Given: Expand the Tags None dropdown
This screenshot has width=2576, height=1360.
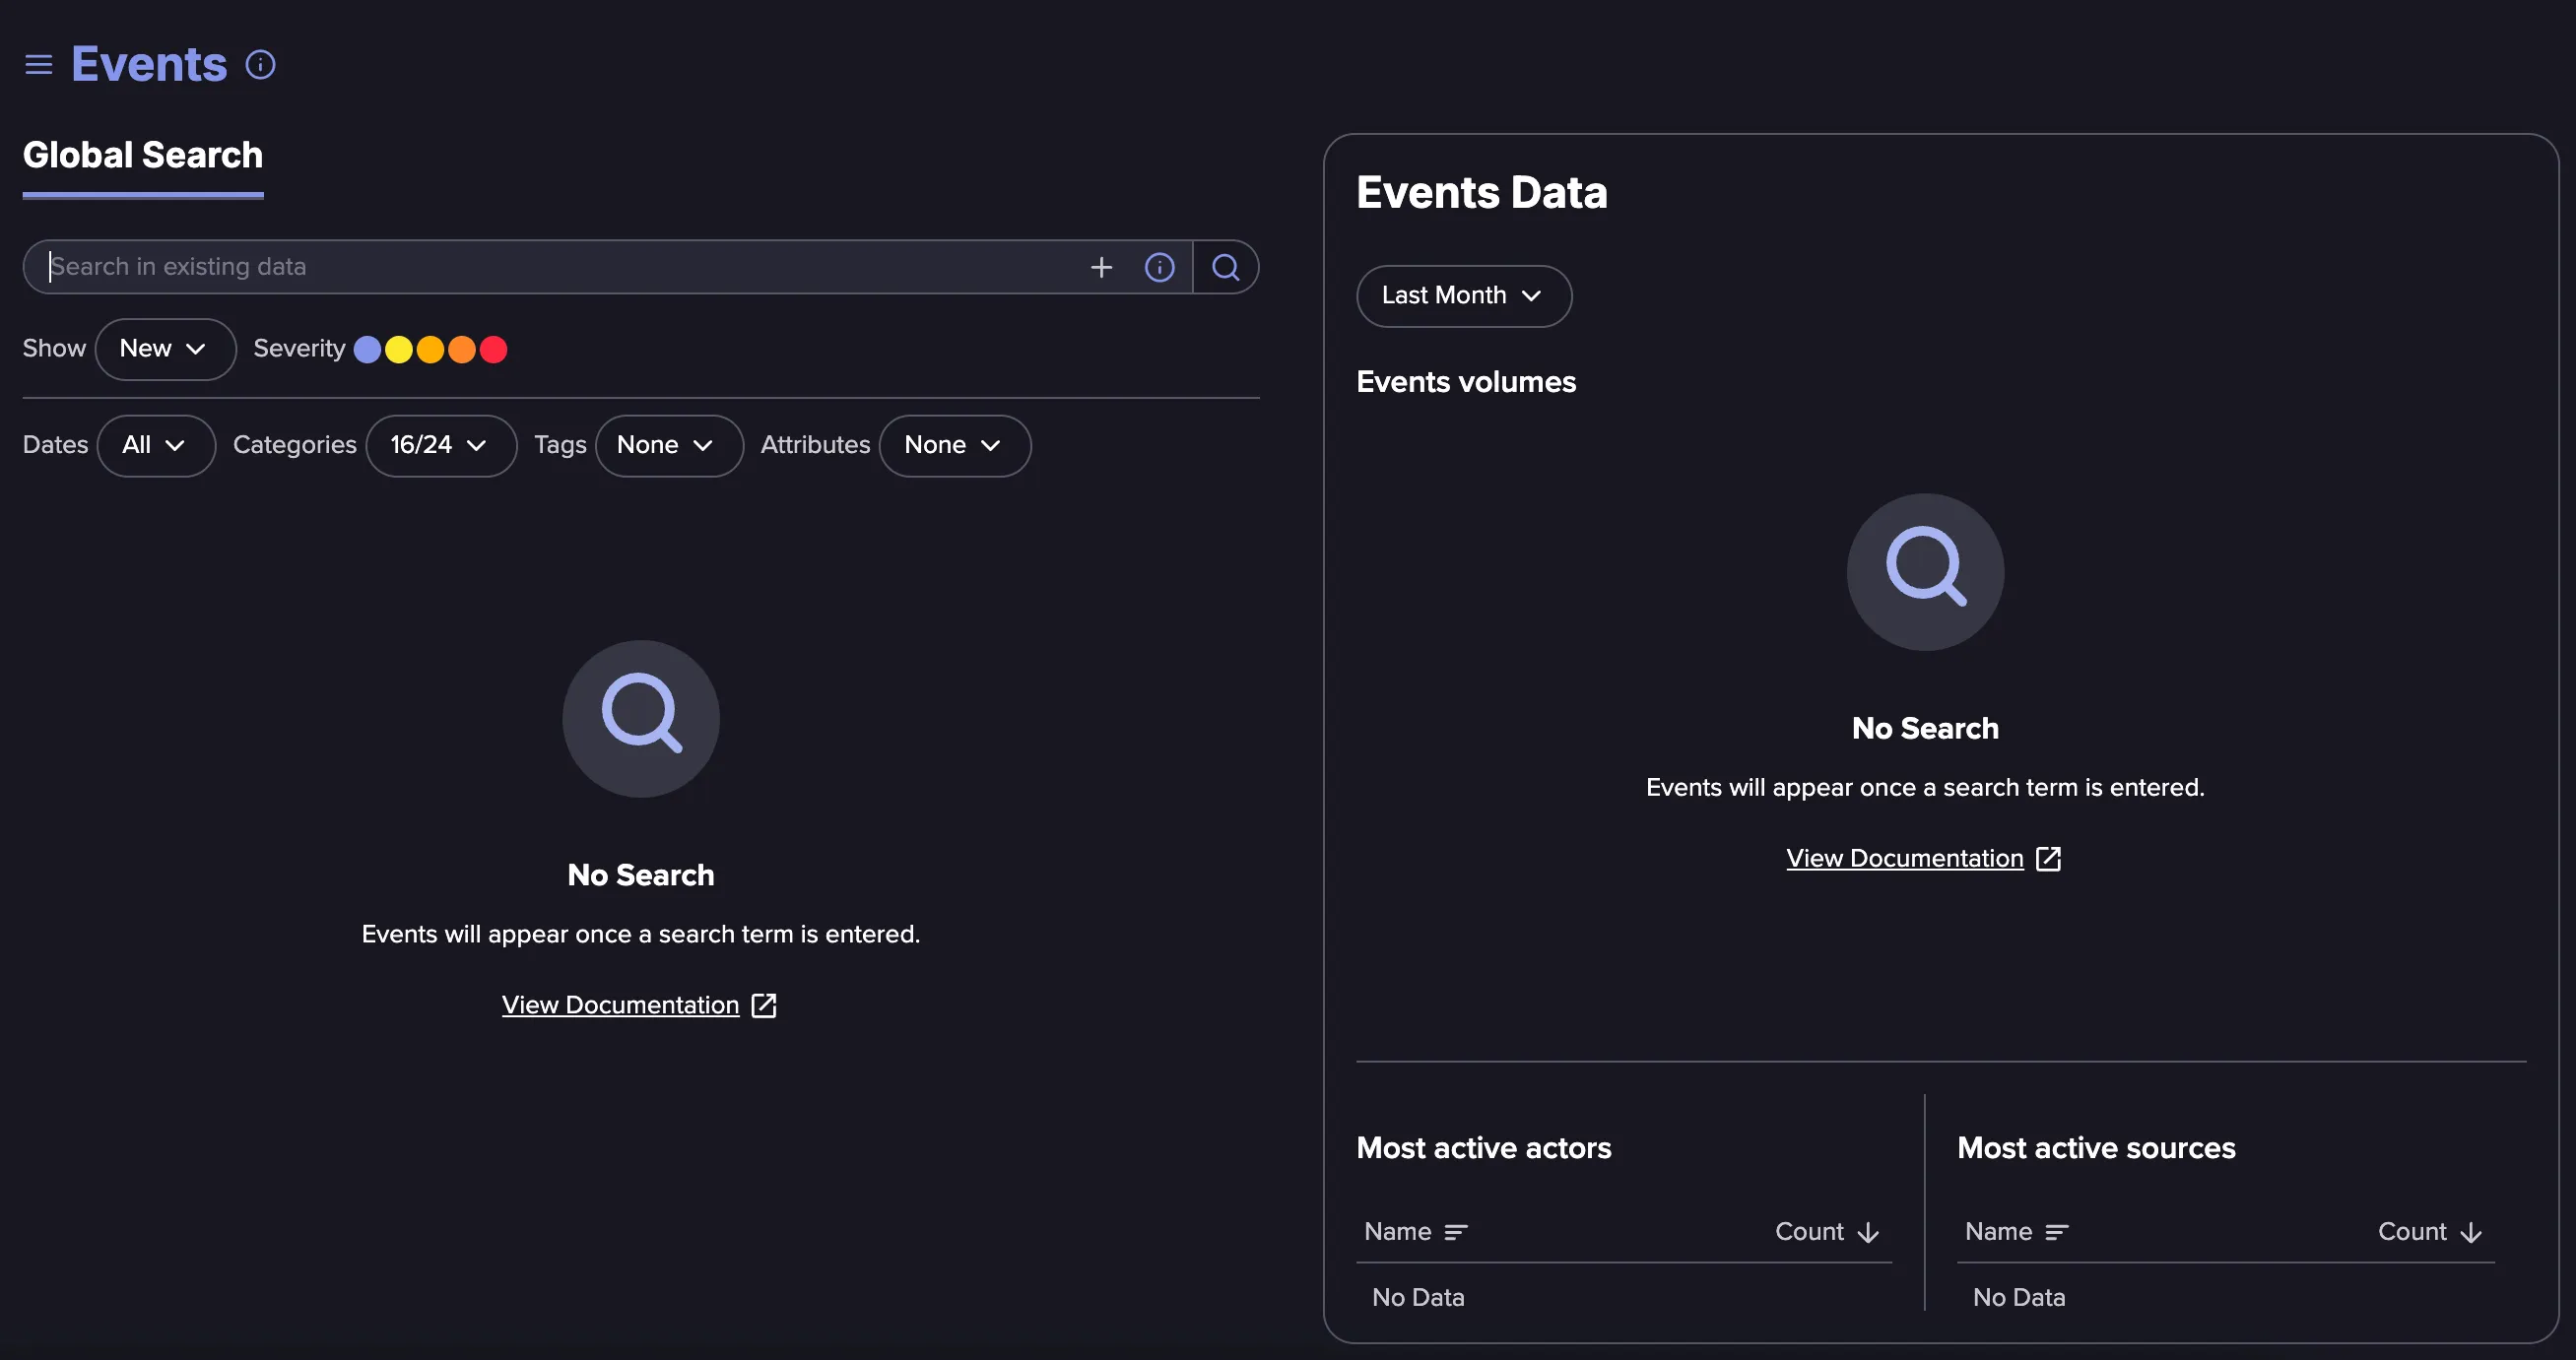Looking at the screenshot, I should pos(669,445).
